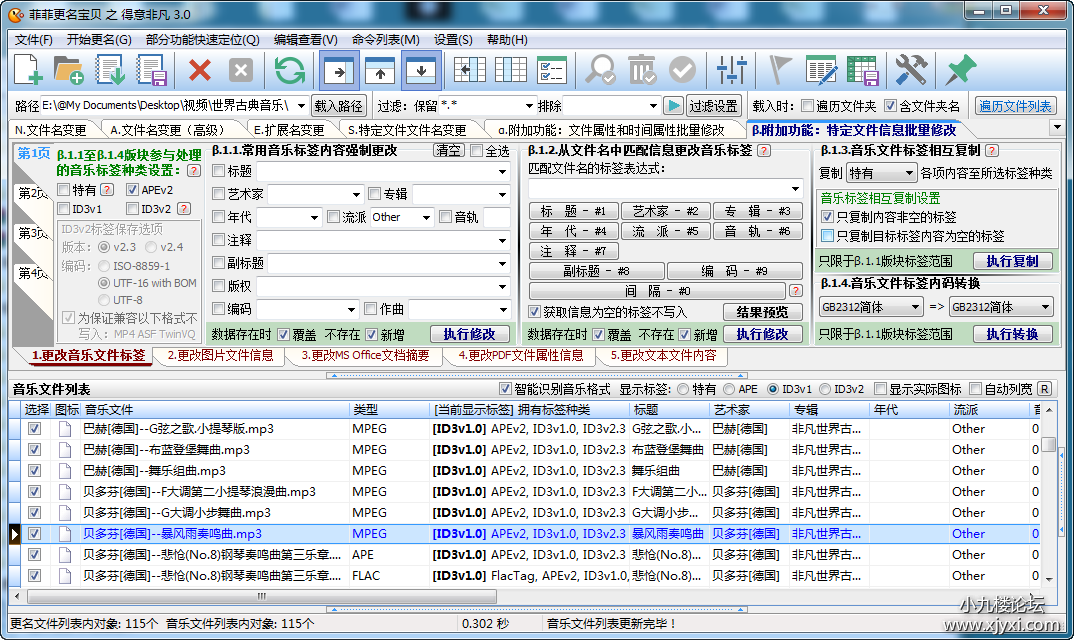Click the red X delete icon in toolbar
1074x640 pixels.
(200, 70)
